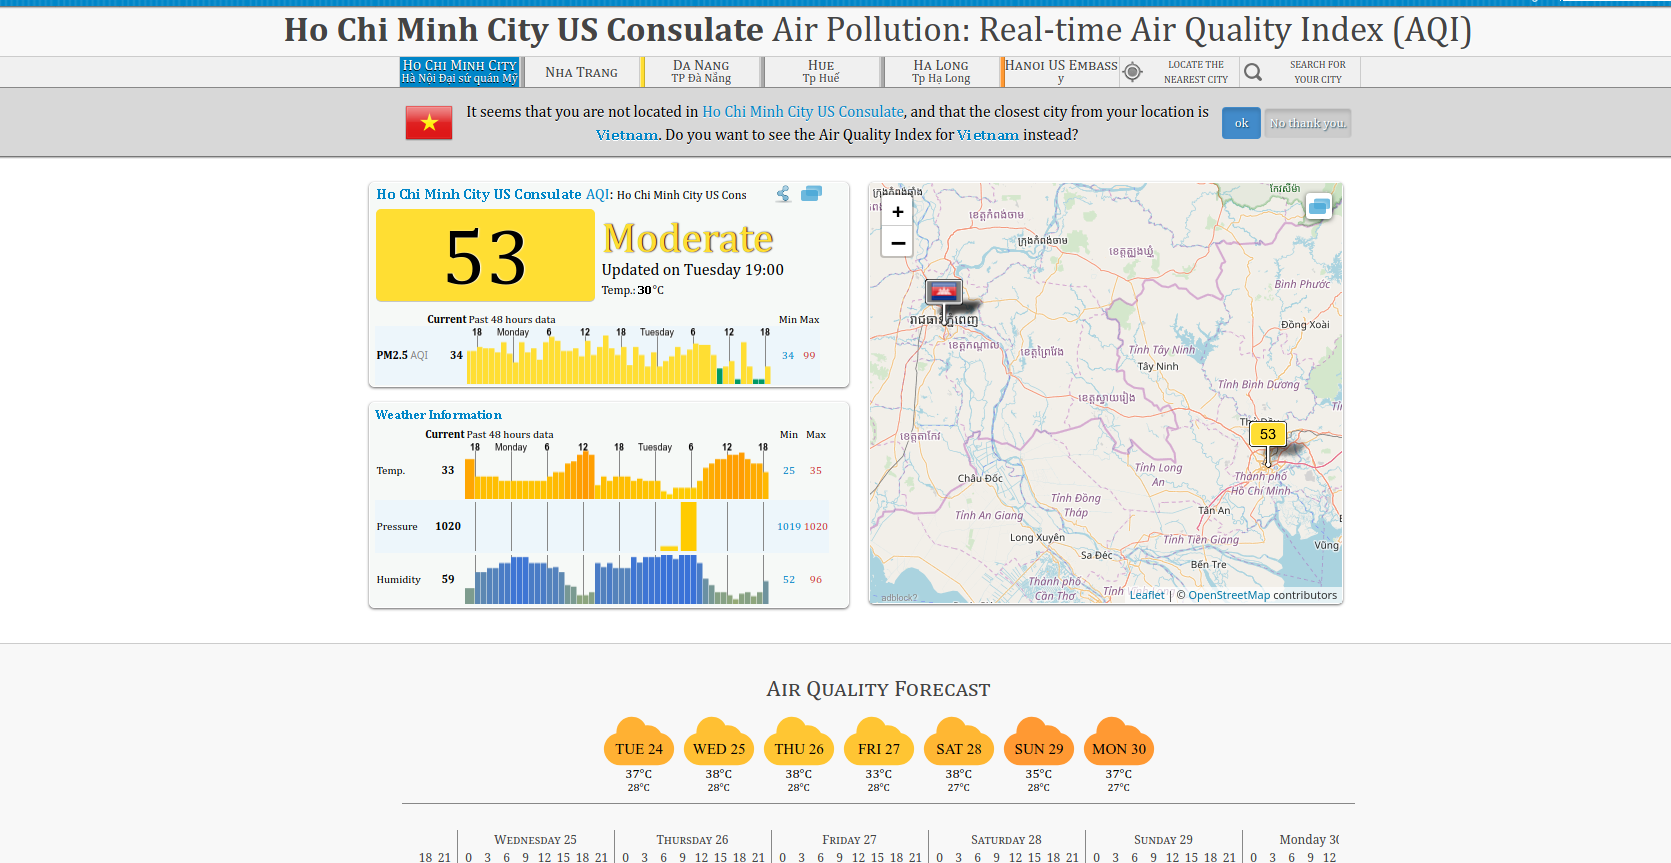The width and height of the screenshot is (1671, 863).
Task: Select the 53 AQI map marker
Action: tap(1267, 434)
